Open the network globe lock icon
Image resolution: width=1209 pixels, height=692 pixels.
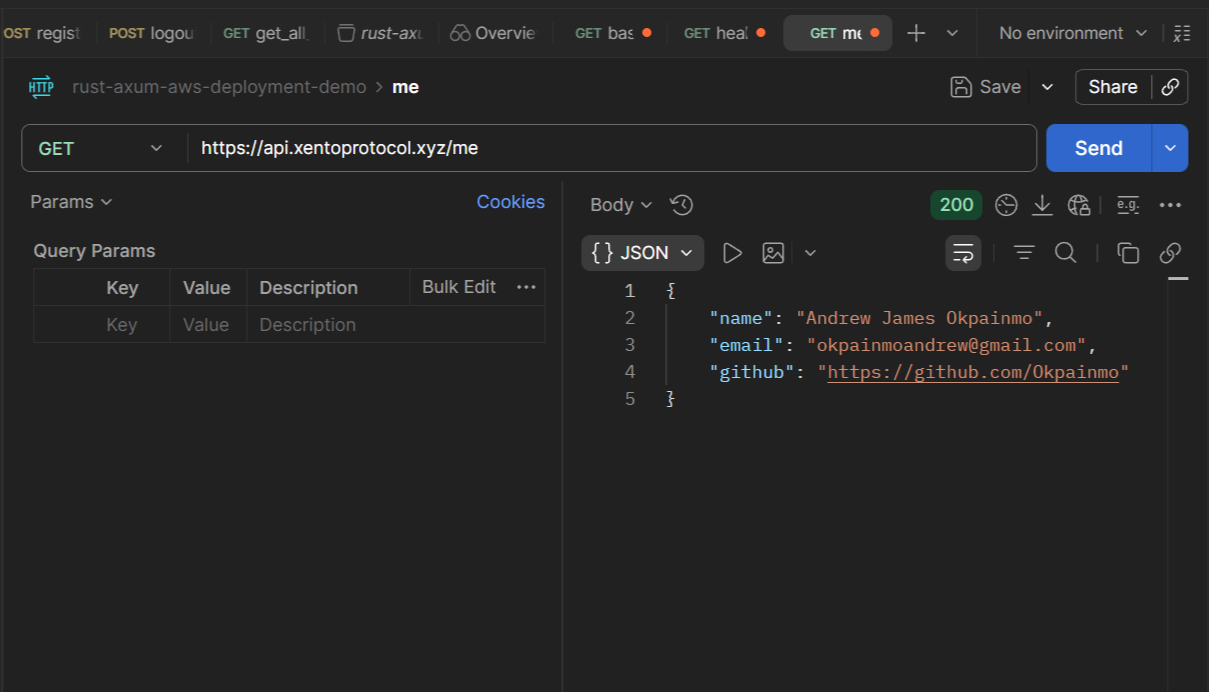(1078, 205)
